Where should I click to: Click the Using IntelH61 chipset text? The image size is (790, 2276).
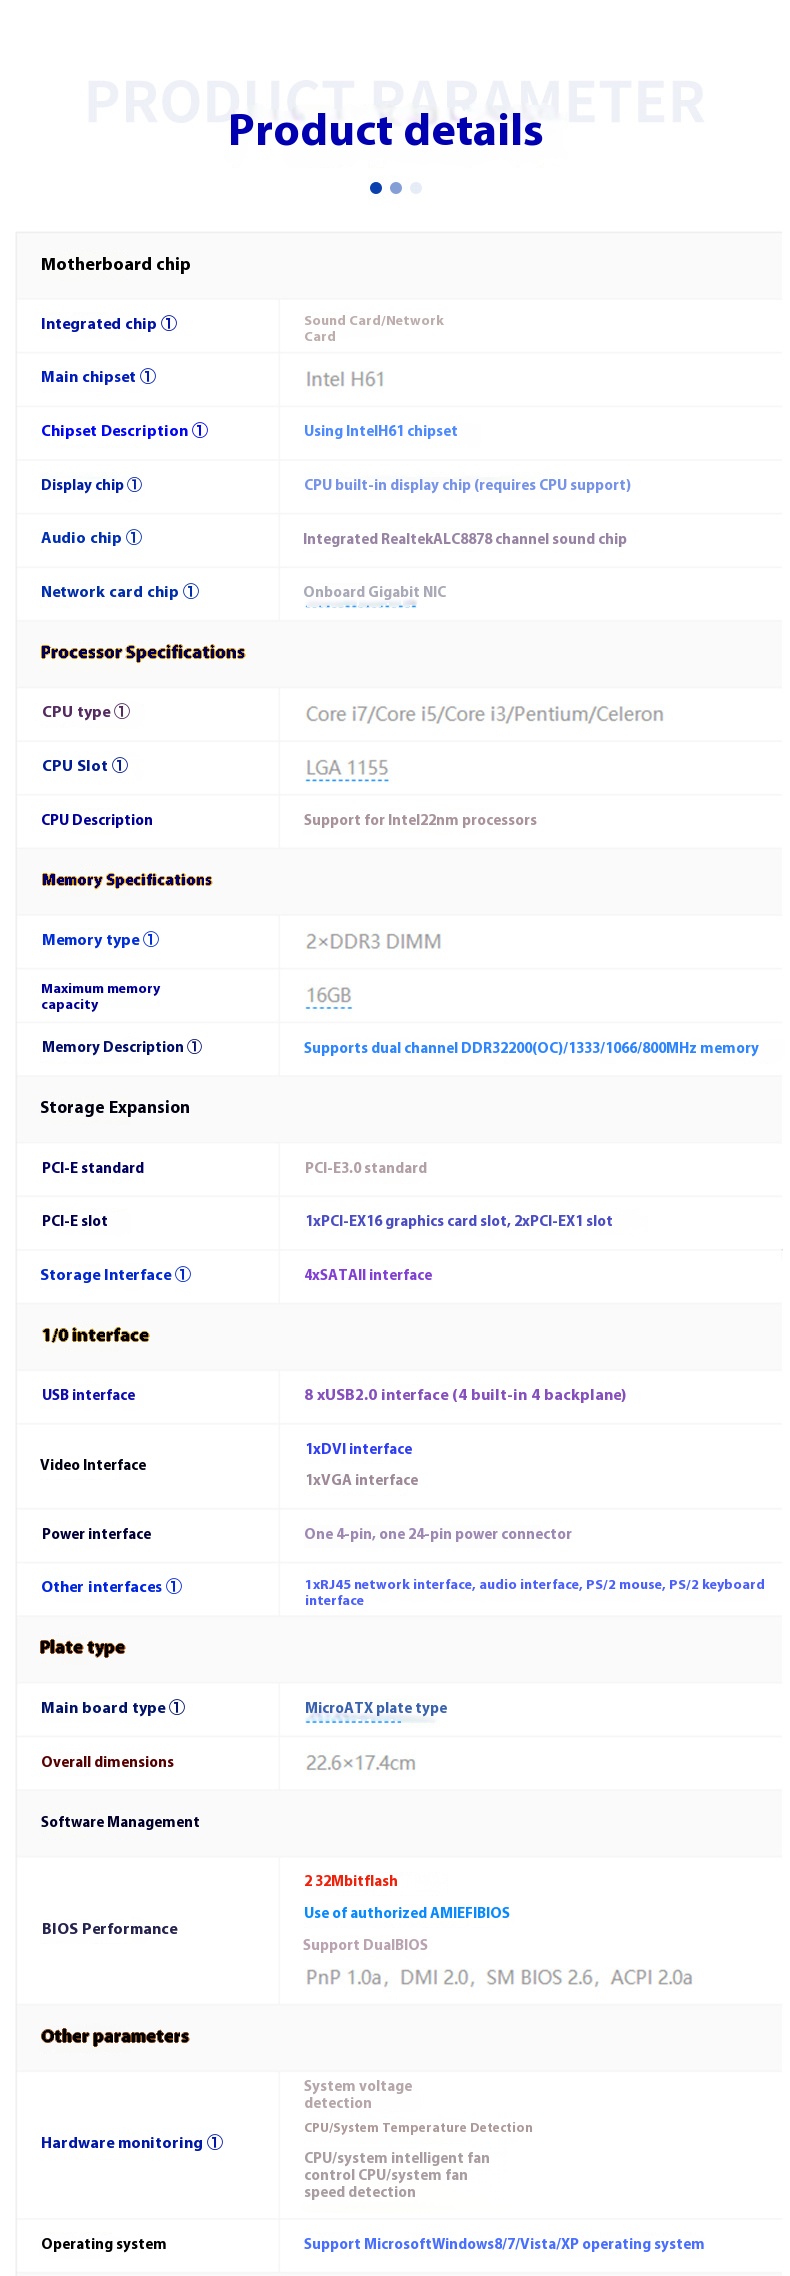[381, 431]
